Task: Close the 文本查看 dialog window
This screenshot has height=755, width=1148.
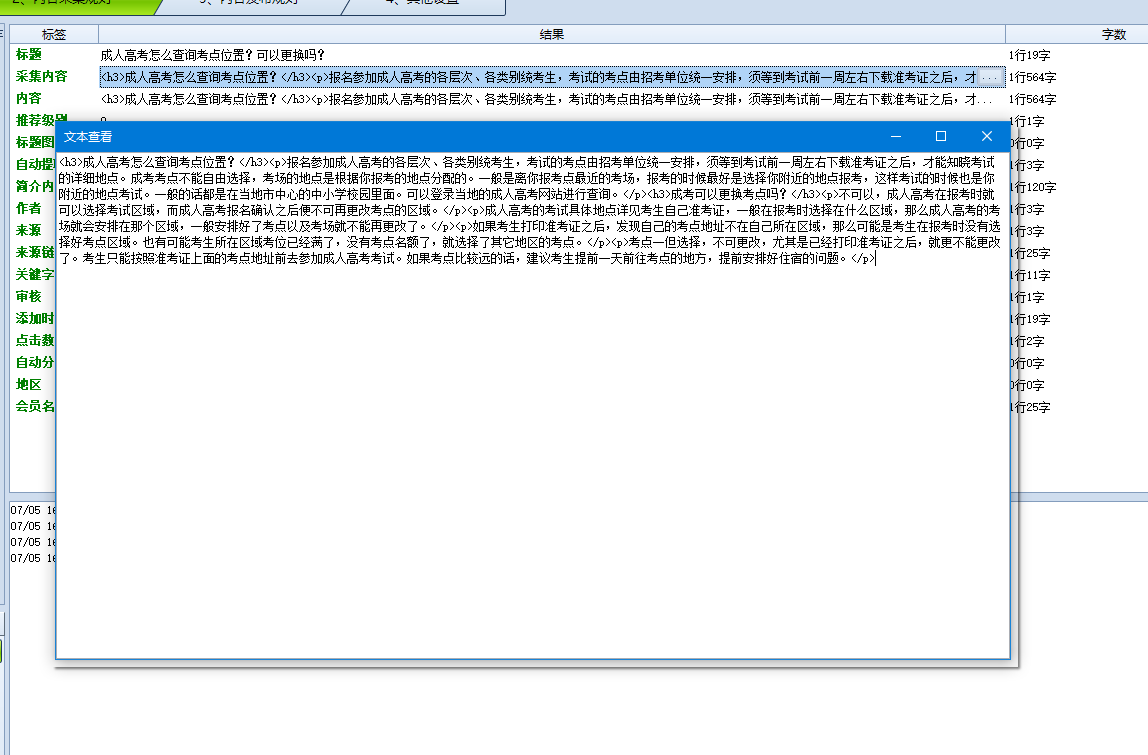Action: pyautogui.click(x=986, y=137)
